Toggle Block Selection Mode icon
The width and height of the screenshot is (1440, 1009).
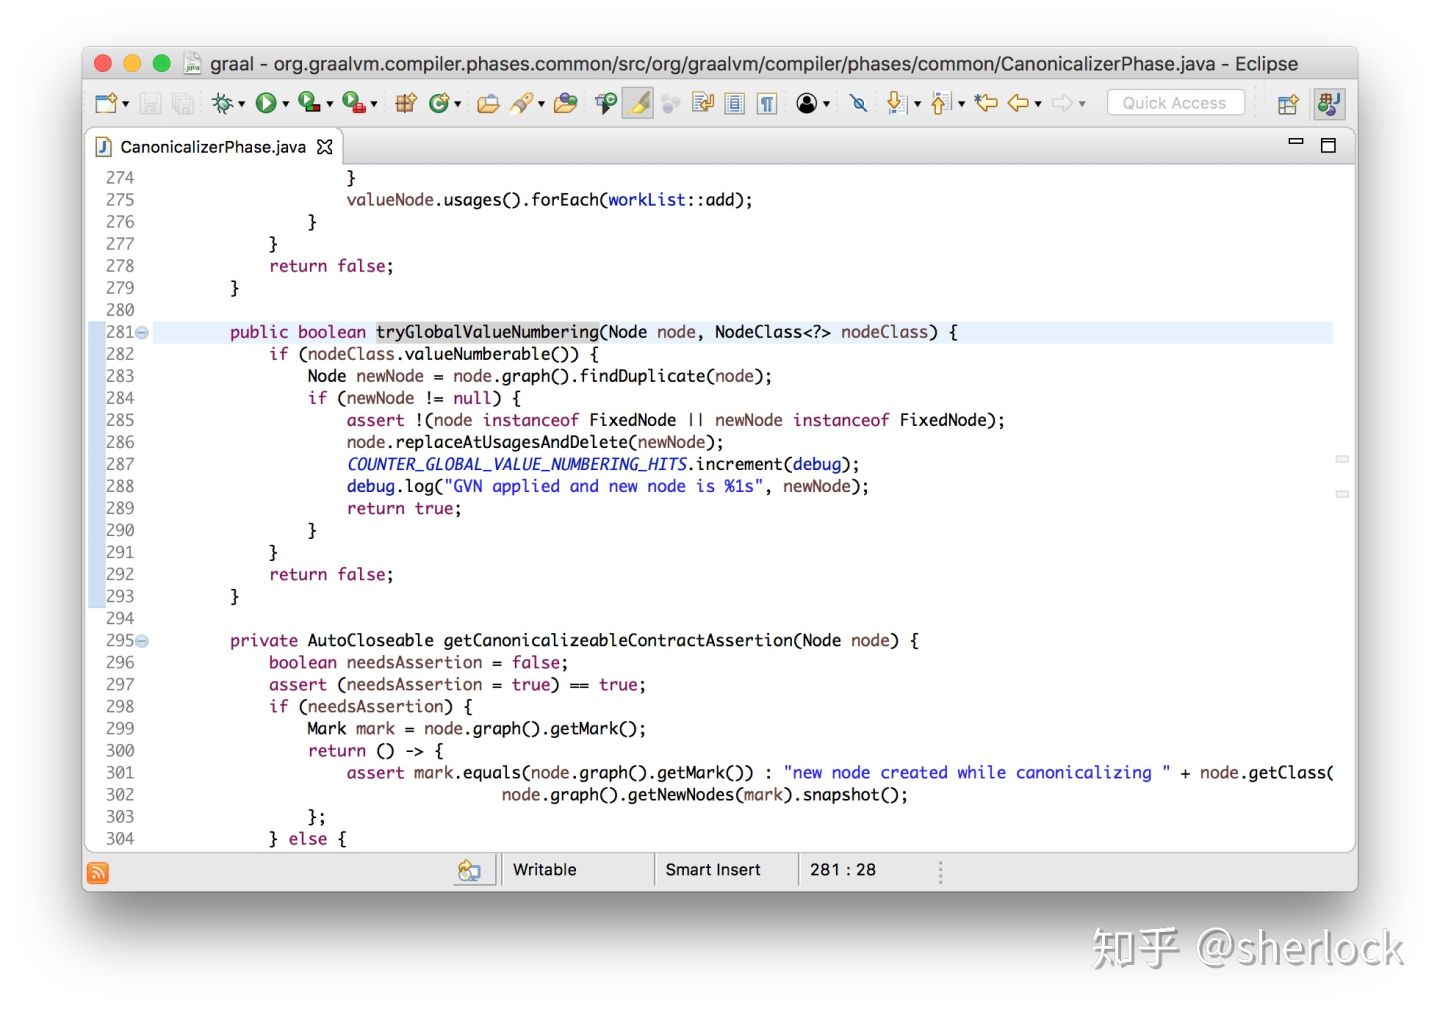tap(735, 103)
